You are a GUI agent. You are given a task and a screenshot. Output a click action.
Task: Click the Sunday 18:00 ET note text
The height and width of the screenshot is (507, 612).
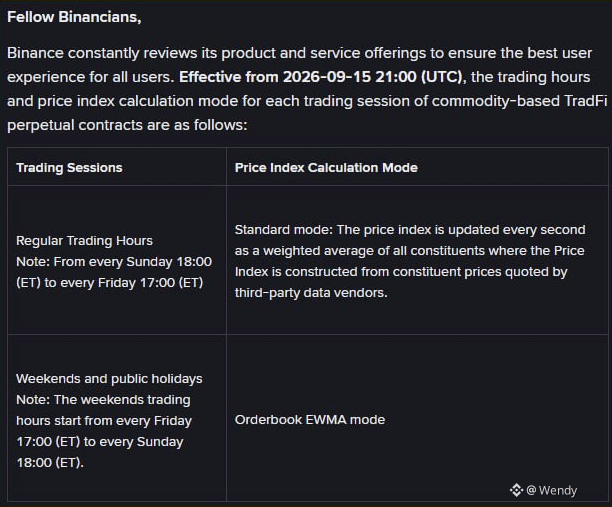pyautogui.click(x=114, y=262)
